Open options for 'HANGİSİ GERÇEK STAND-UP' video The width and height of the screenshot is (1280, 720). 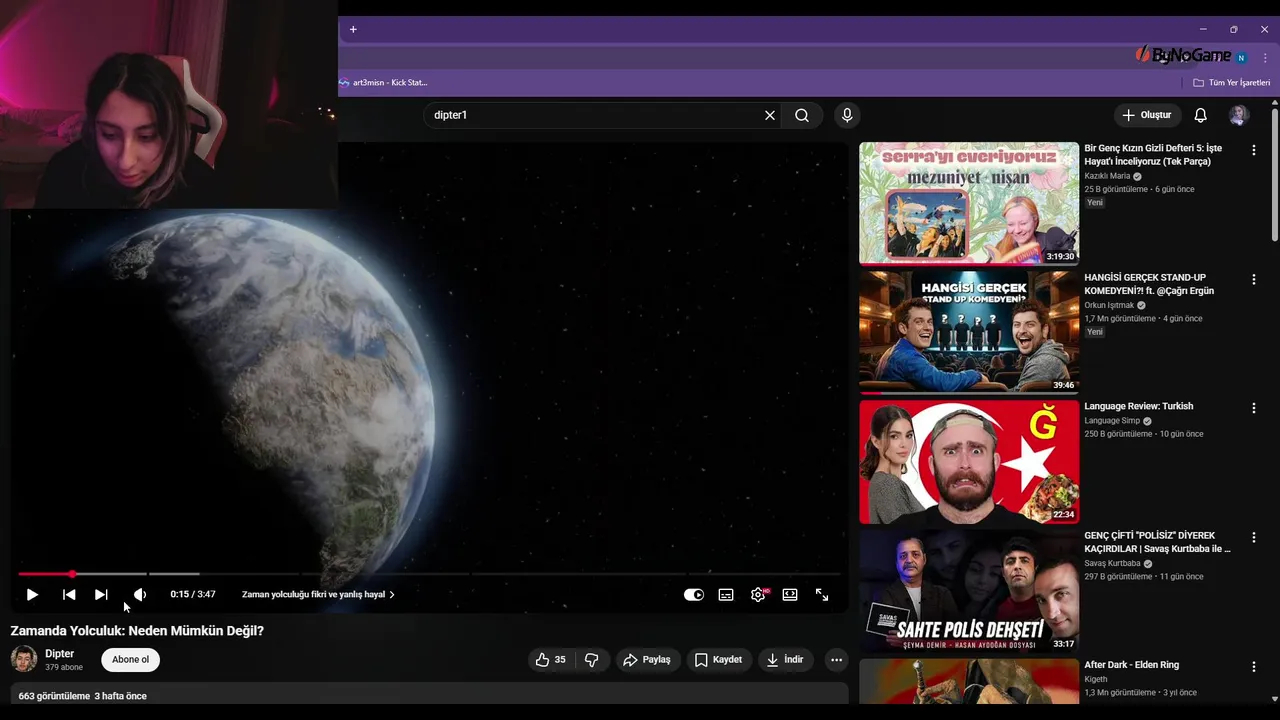(1254, 279)
